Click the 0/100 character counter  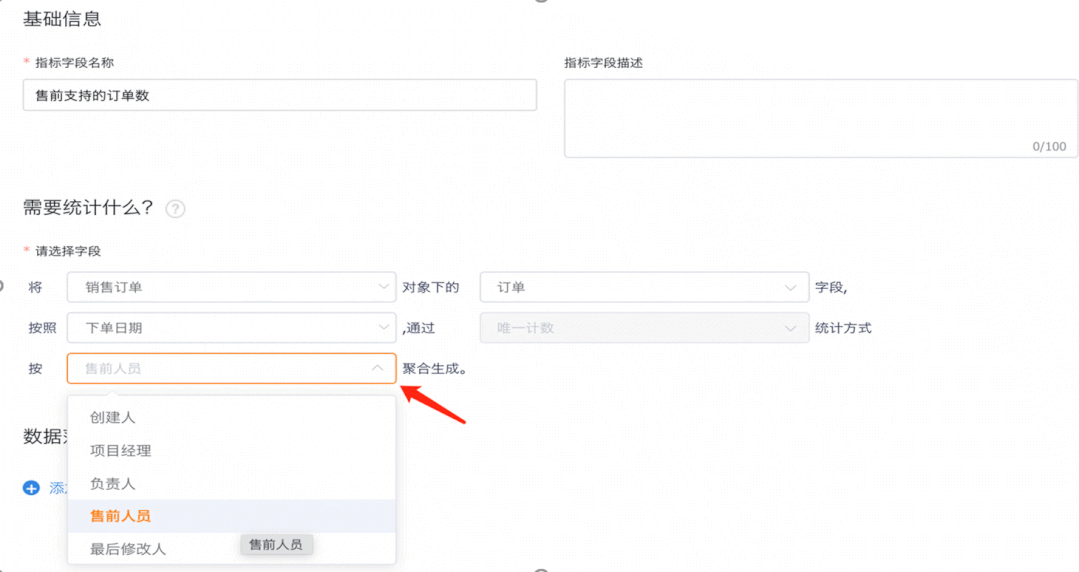click(x=1049, y=147)
